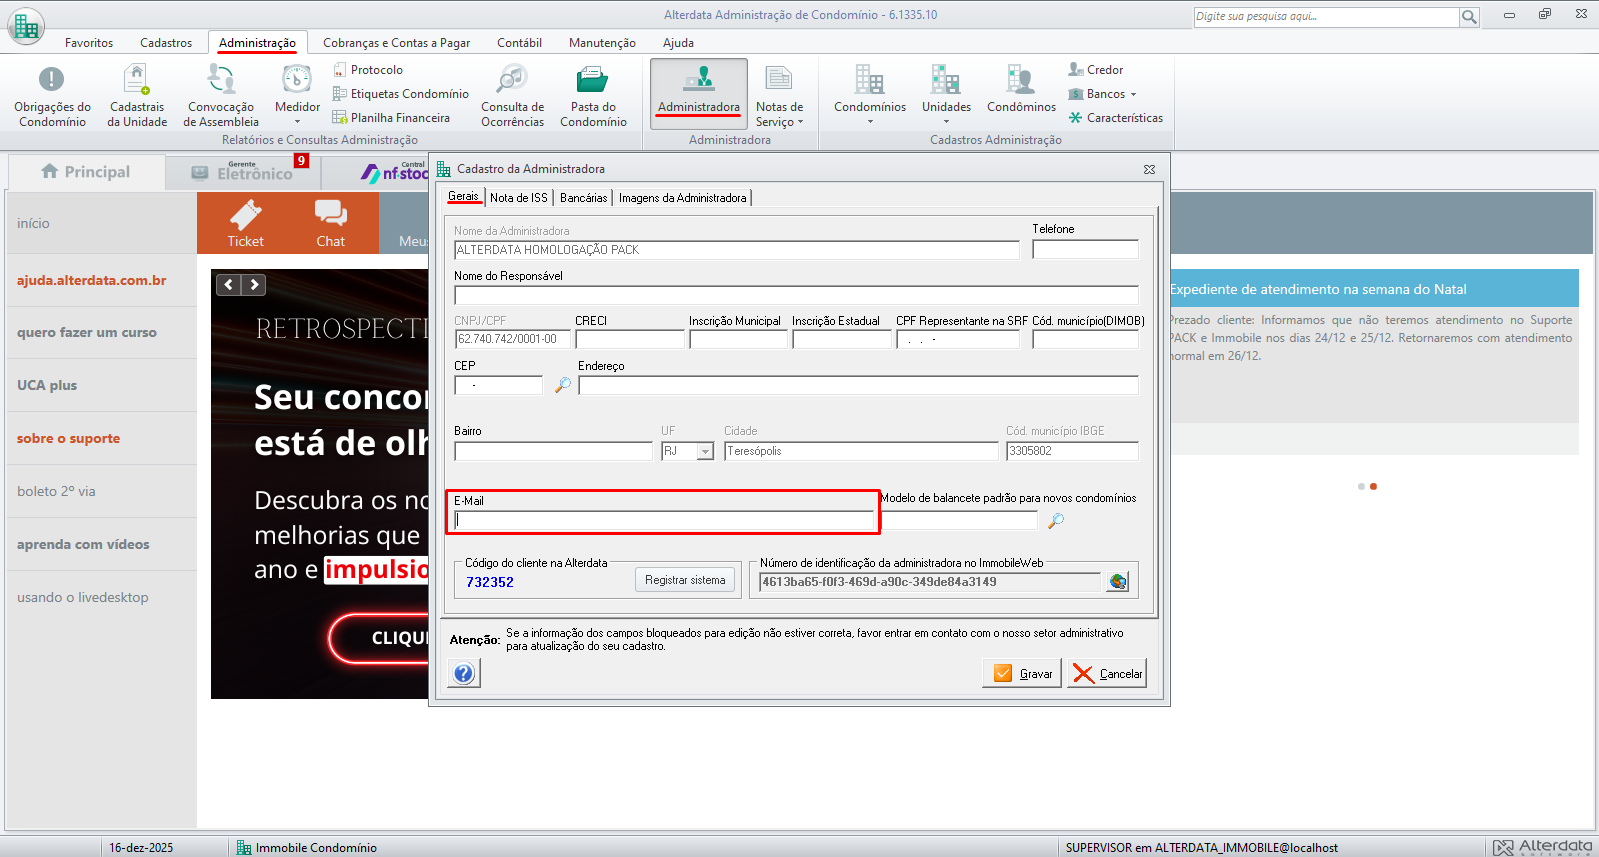
Task: Click the ImmobileWeb globe icon
Action: [x=1117, y=582]
